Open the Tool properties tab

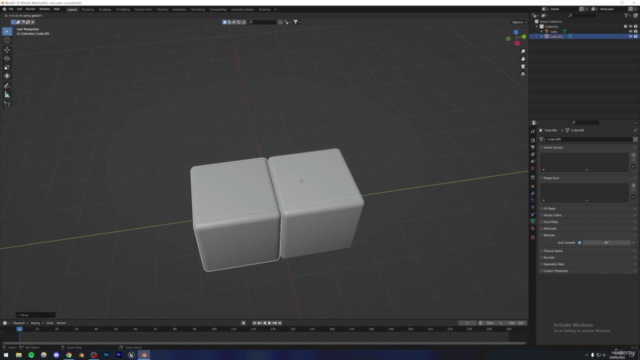pyautogui.click(x=533, y=131)
